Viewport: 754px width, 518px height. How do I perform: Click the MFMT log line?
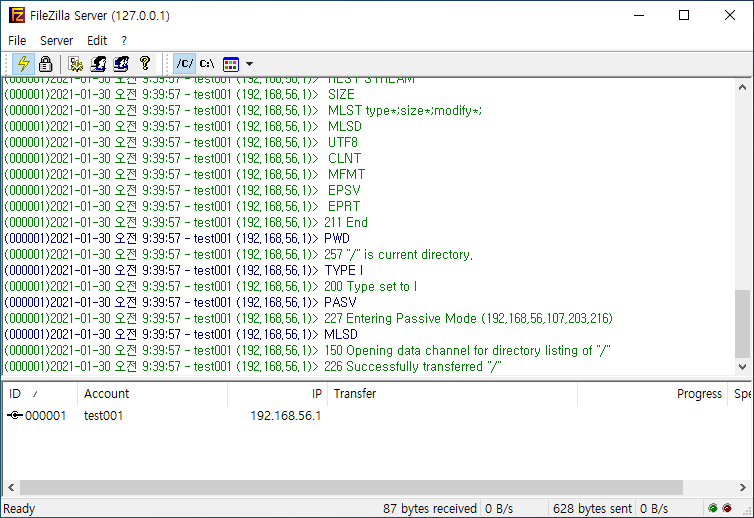[x=185, y=174]
